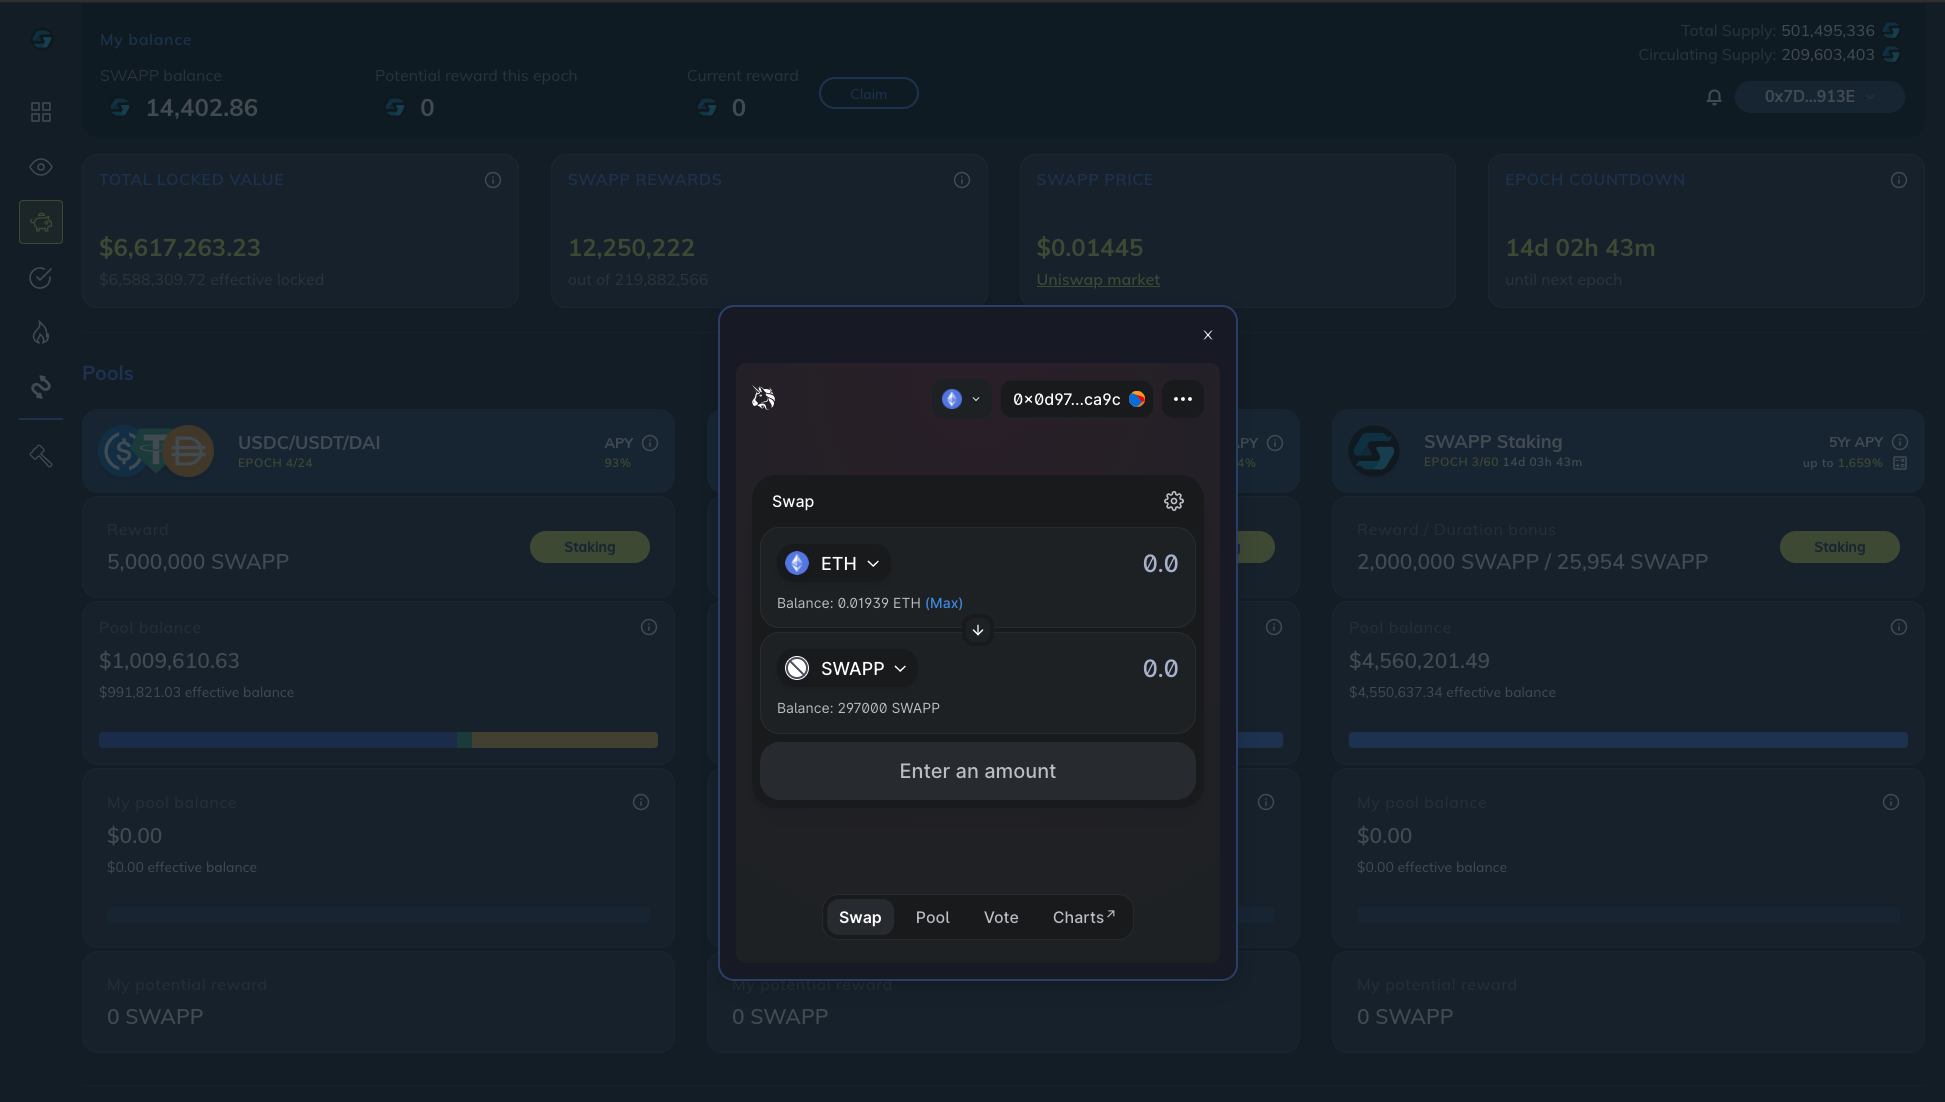Viewport: 1945px width, 1102px height.
Task: Show My pool balance info for SWAPP Staking
Action: (1891, 802)
